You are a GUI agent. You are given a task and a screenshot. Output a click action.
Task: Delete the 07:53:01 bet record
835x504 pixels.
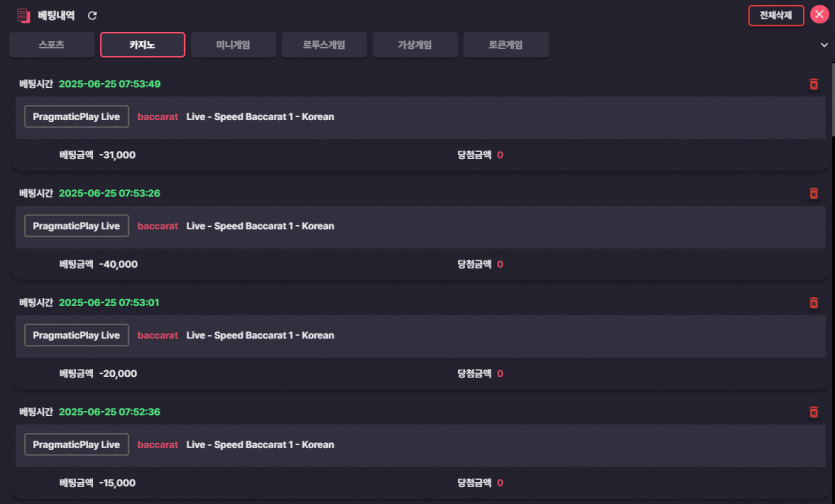pyautogui.click(x=813, y=303)
